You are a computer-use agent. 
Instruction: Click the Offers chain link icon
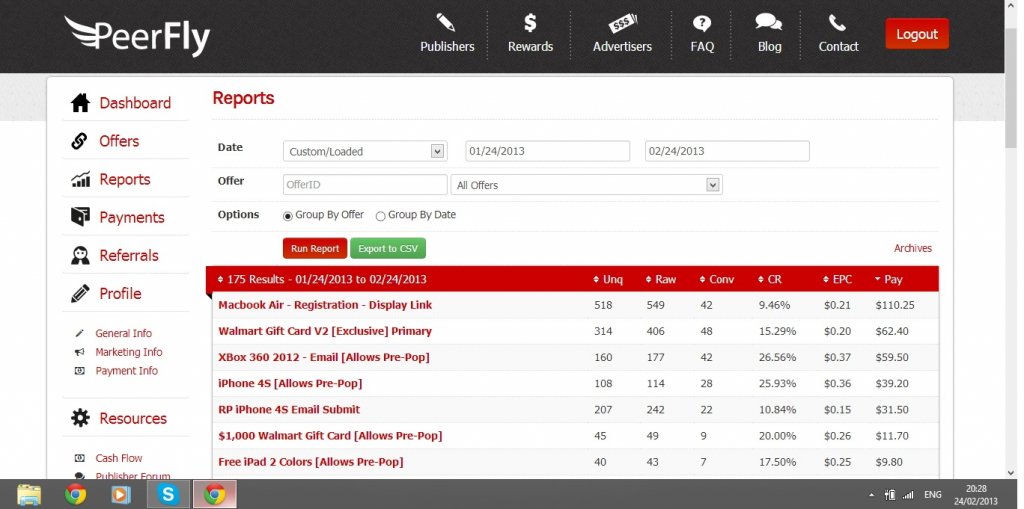tap(80, 141)
